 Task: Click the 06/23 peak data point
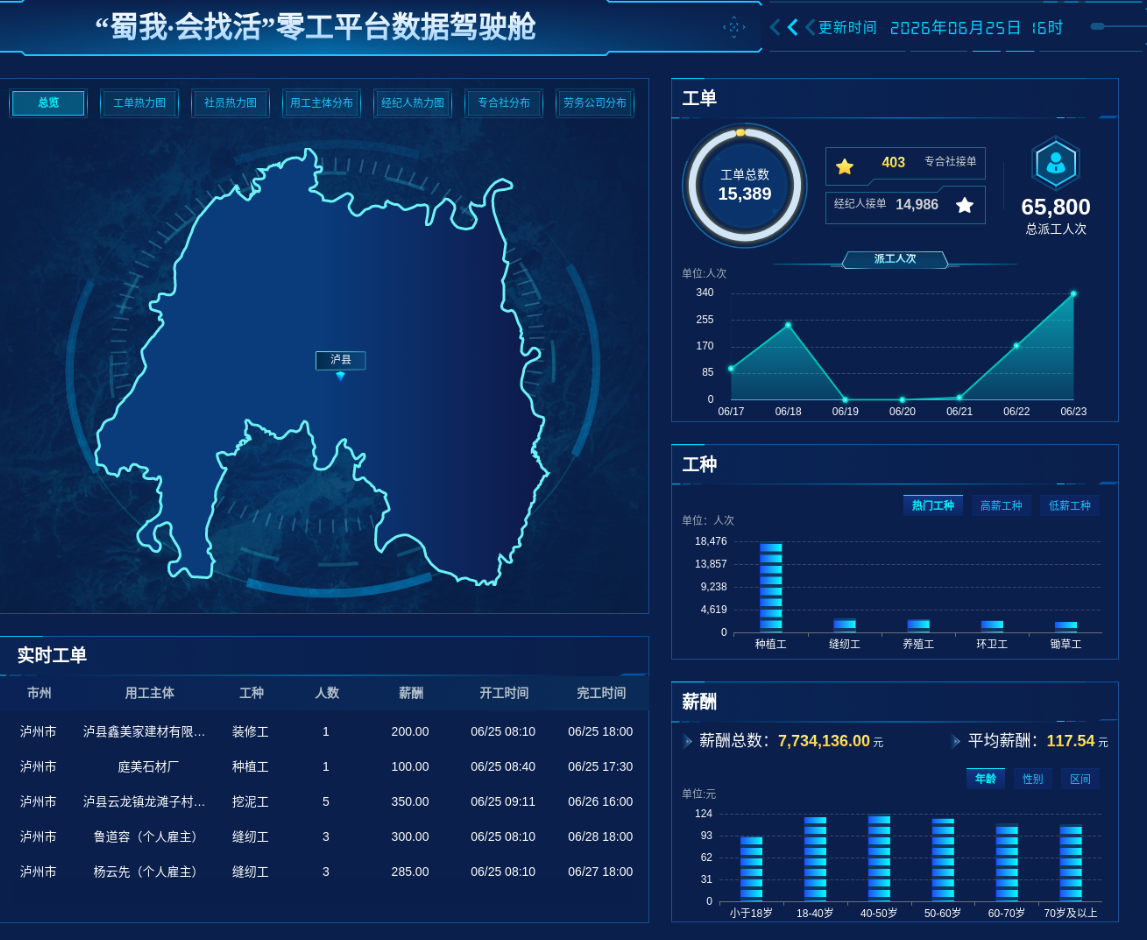(1073, 294)
